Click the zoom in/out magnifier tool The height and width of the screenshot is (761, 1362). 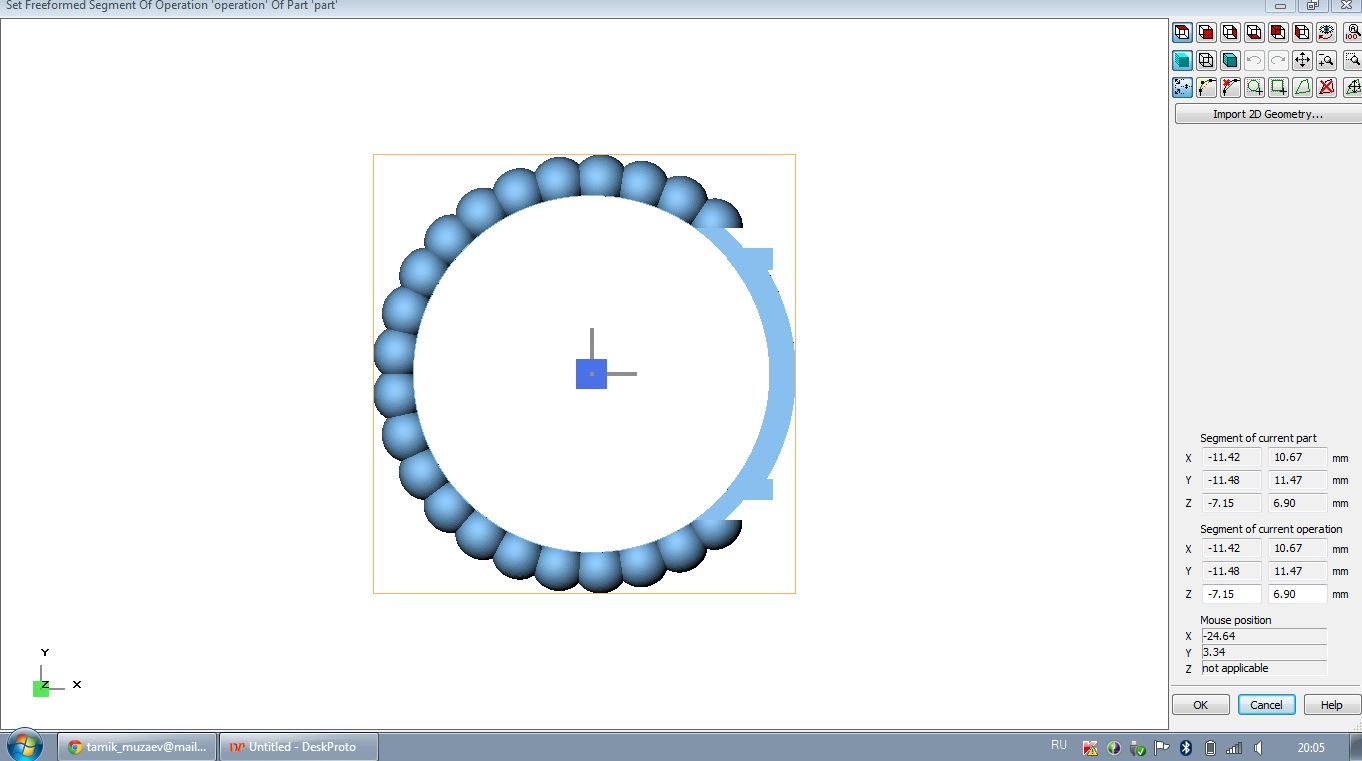pyautogui.click(x=1326, y=60)
